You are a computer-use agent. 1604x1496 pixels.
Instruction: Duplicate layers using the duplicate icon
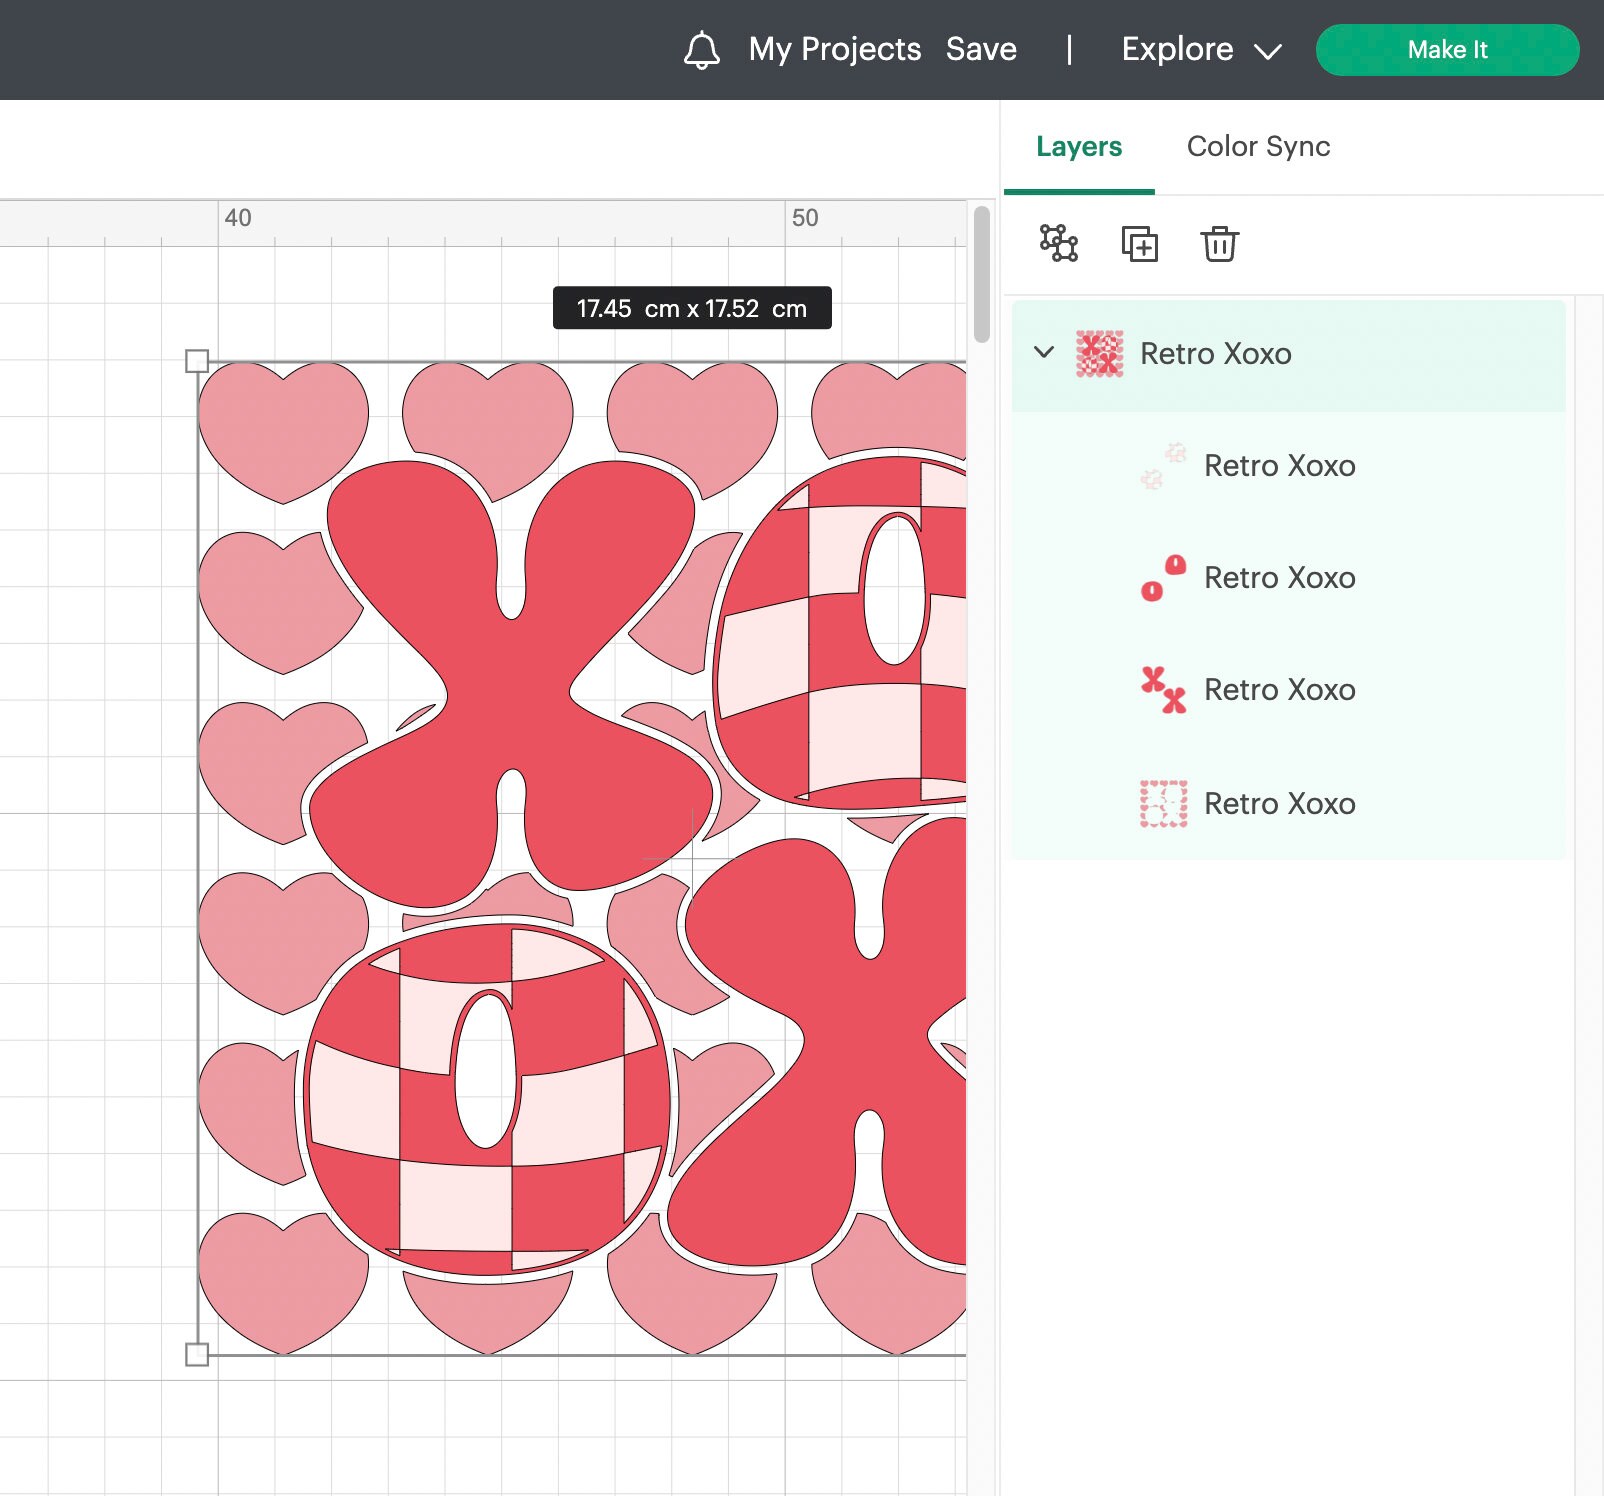pyautogui.click(x=1140, y=243)
